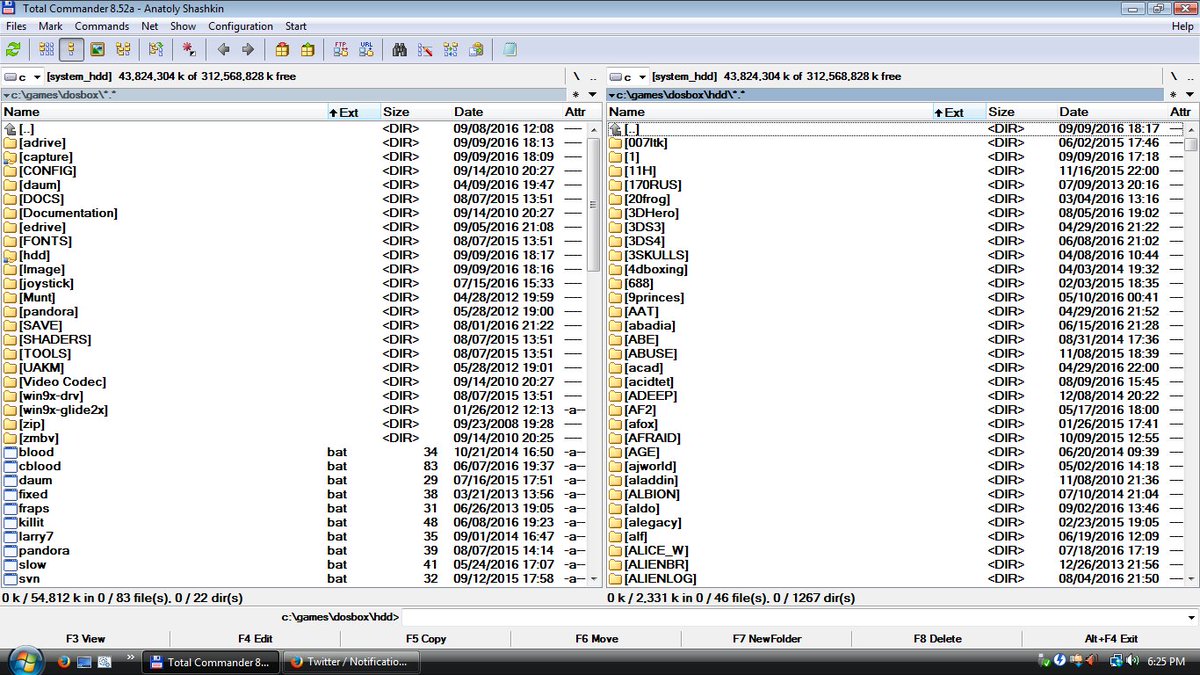Click the Synchronize directories icon
The height and width of the screenshot is (675, 1200).
tap(451, 49)
